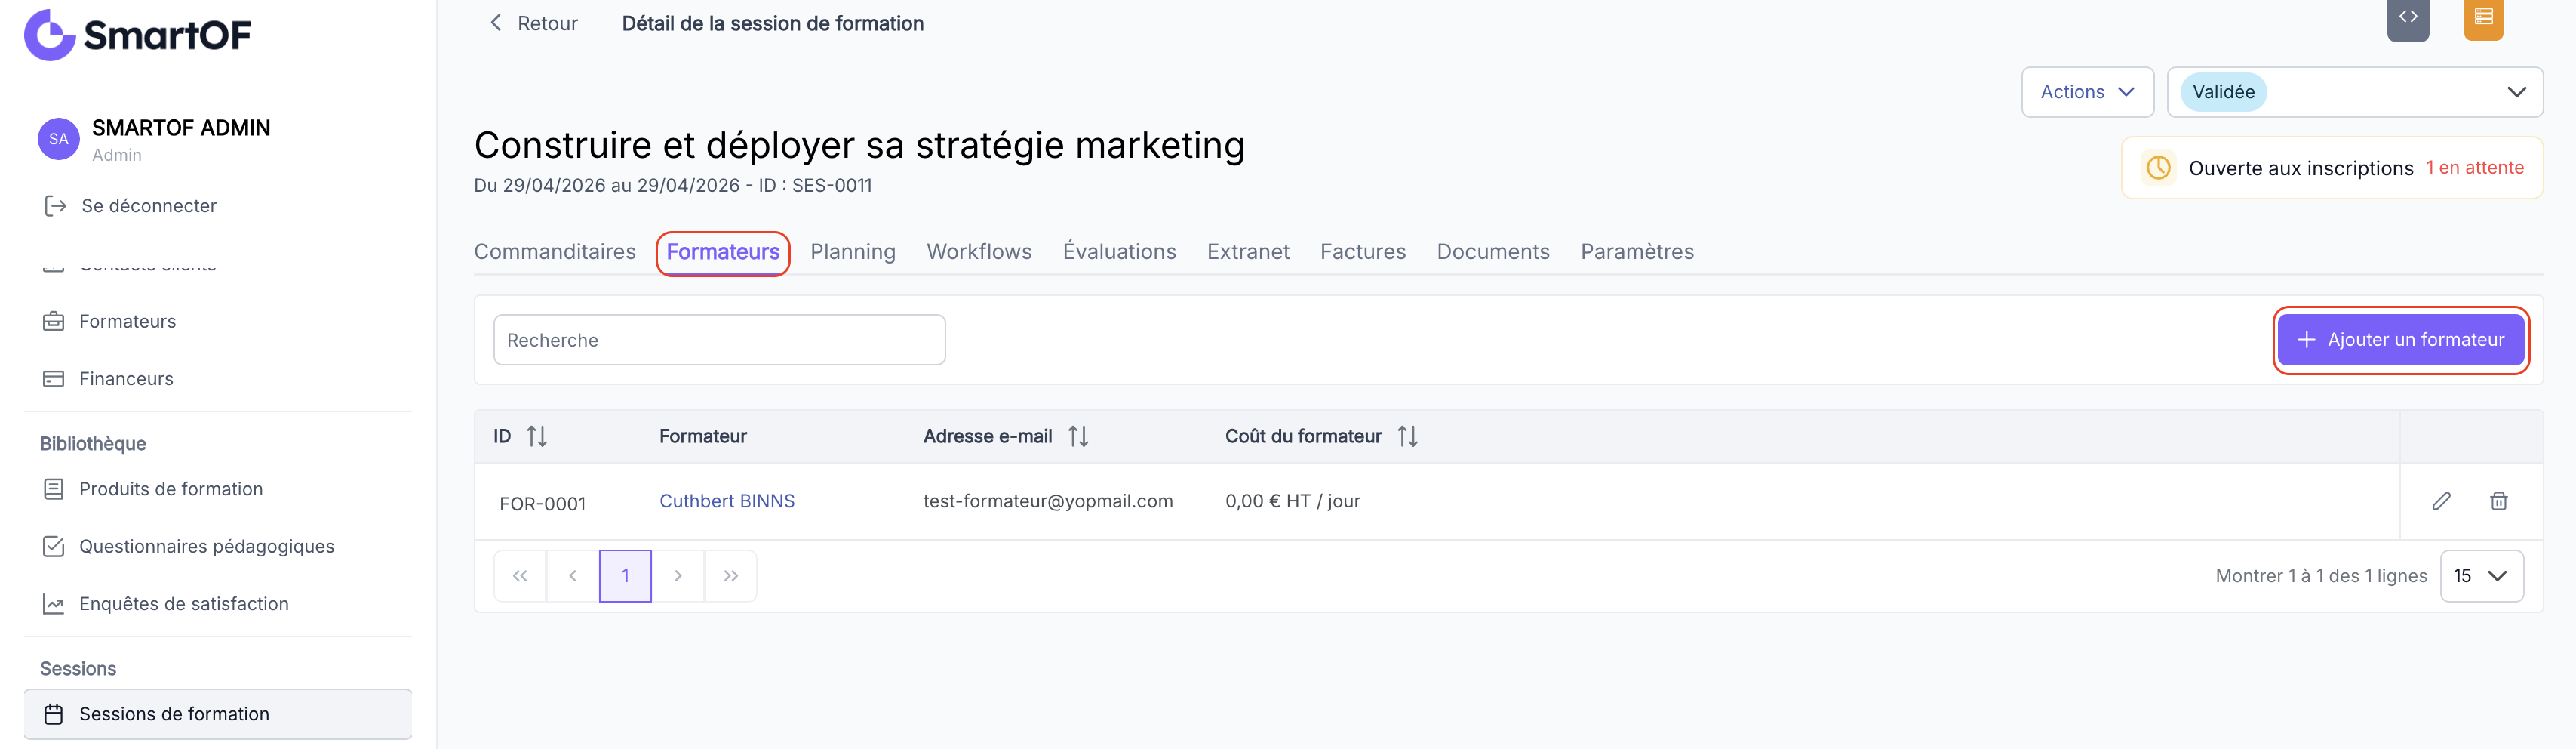Sort table by ID column arrows
The height and width of the screenshot is (749, 2576).
pos(537,436)
